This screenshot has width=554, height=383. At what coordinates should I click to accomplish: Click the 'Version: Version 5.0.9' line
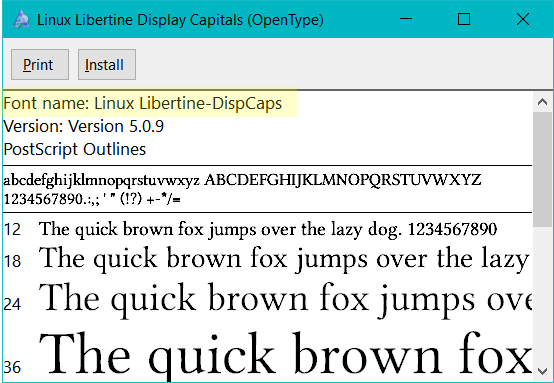(84, 126)
